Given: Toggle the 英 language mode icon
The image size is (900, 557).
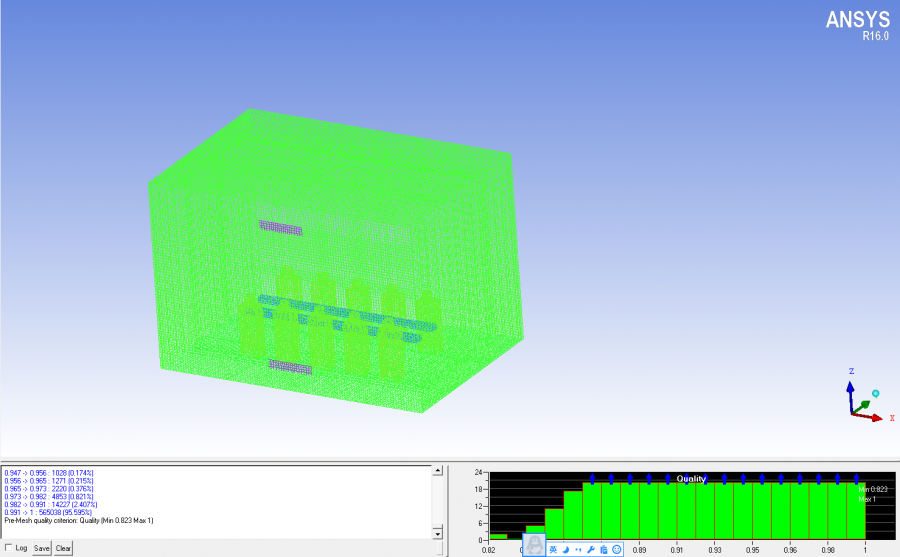Looking at the screenshot, I should click(553, 550).
